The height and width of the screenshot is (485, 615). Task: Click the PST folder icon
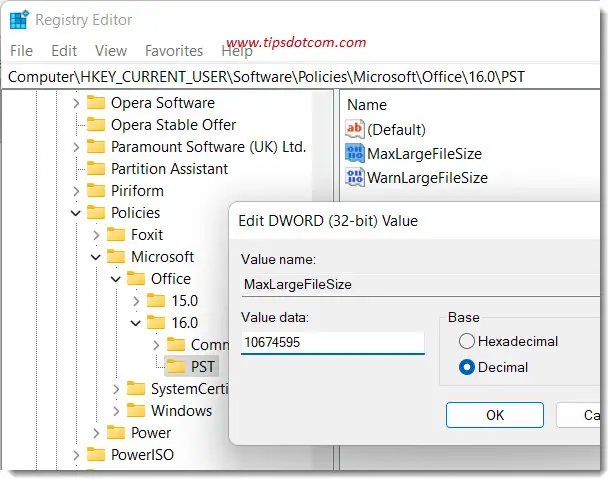point(176,367)
